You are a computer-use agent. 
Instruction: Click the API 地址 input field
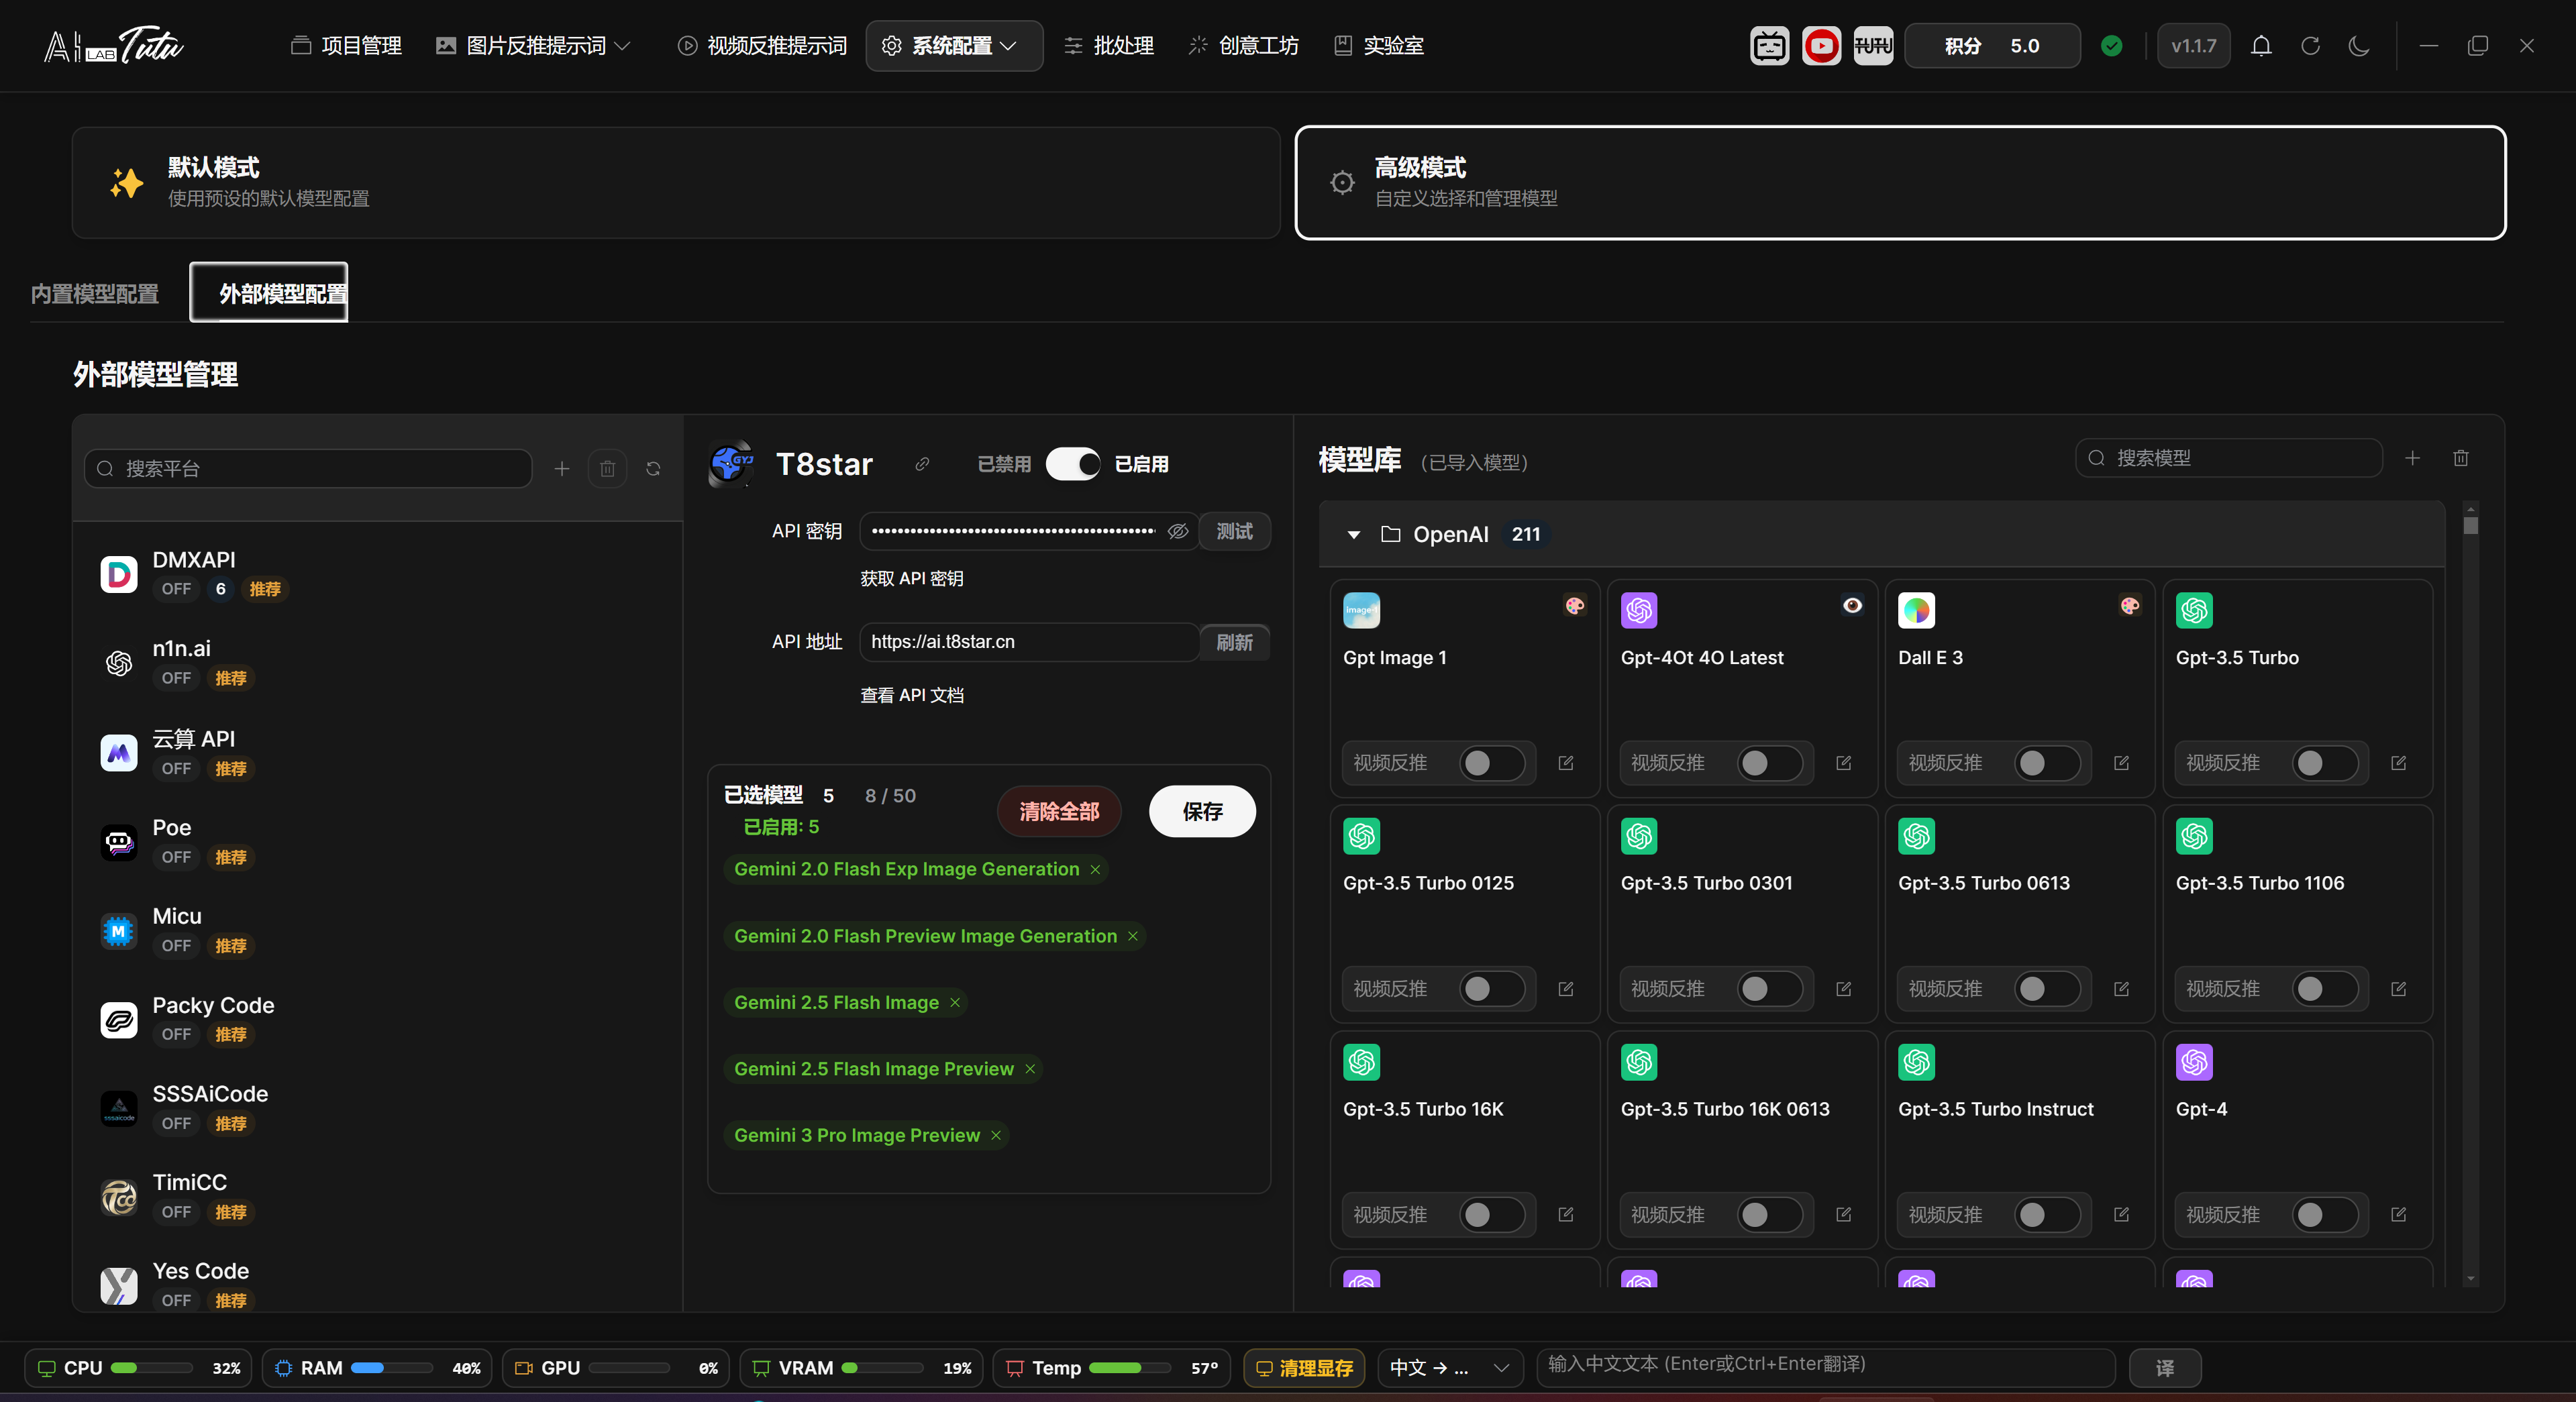pyautogui.click(x=1029, y=642)
